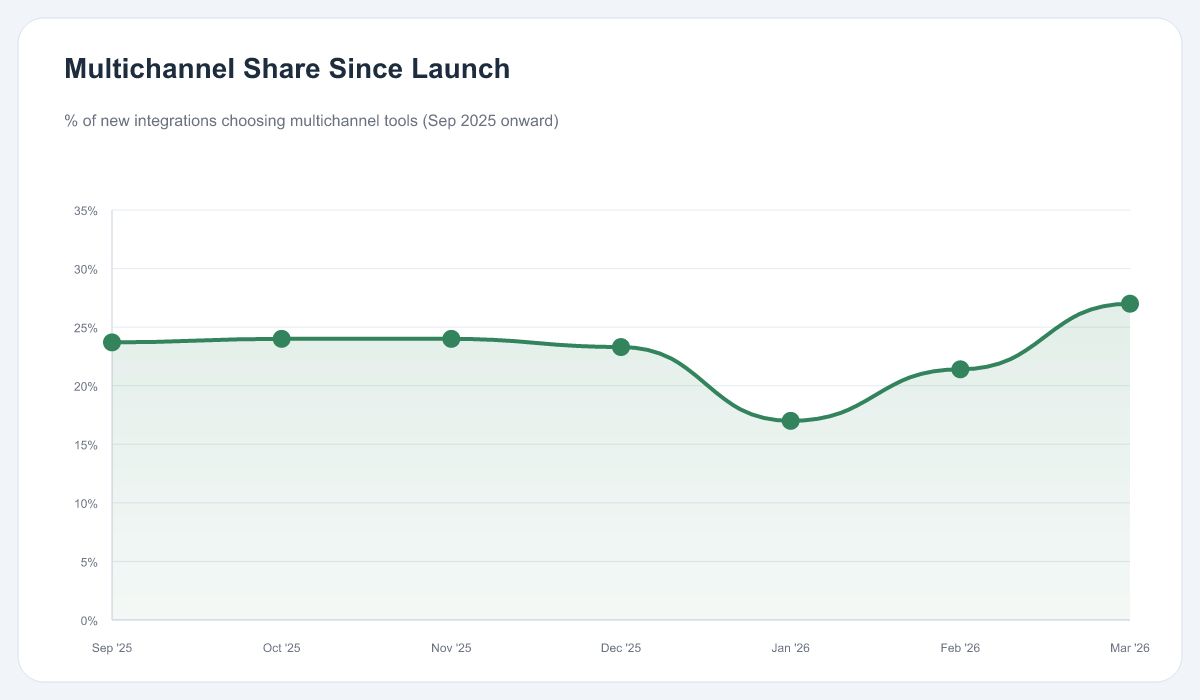Select the Dec '25 data point dot
The image size is (1200, 700).
pyautogui.click(x=621, y=346)
